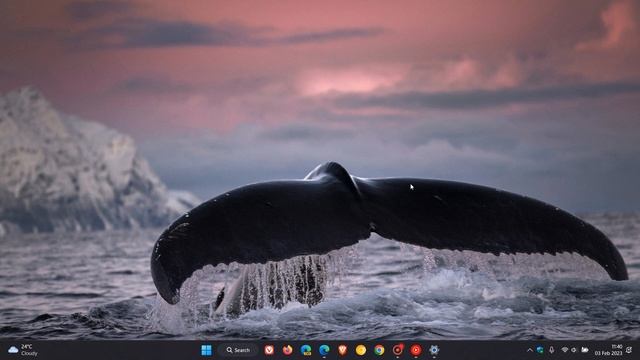Open the clock and date calendar

608,350
